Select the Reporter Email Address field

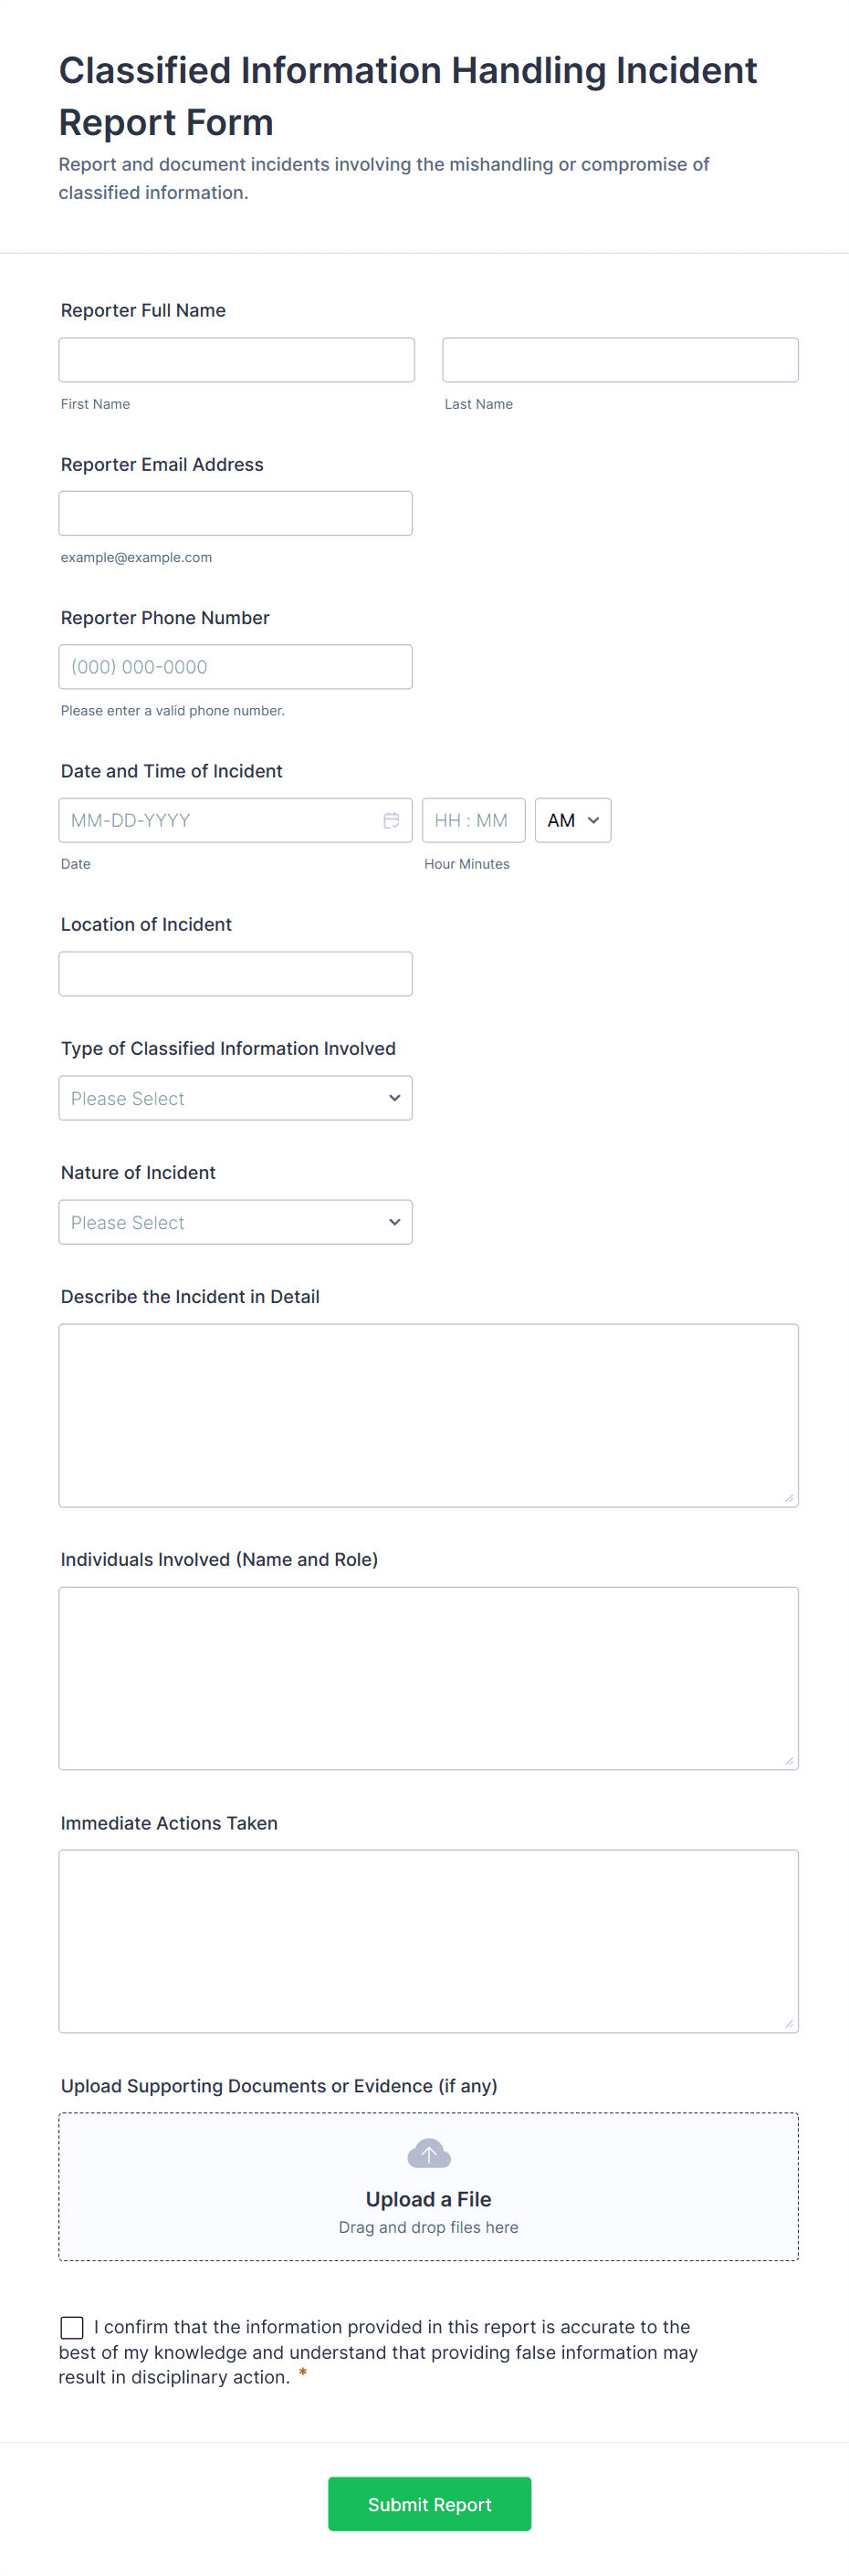tap(235, 513)
